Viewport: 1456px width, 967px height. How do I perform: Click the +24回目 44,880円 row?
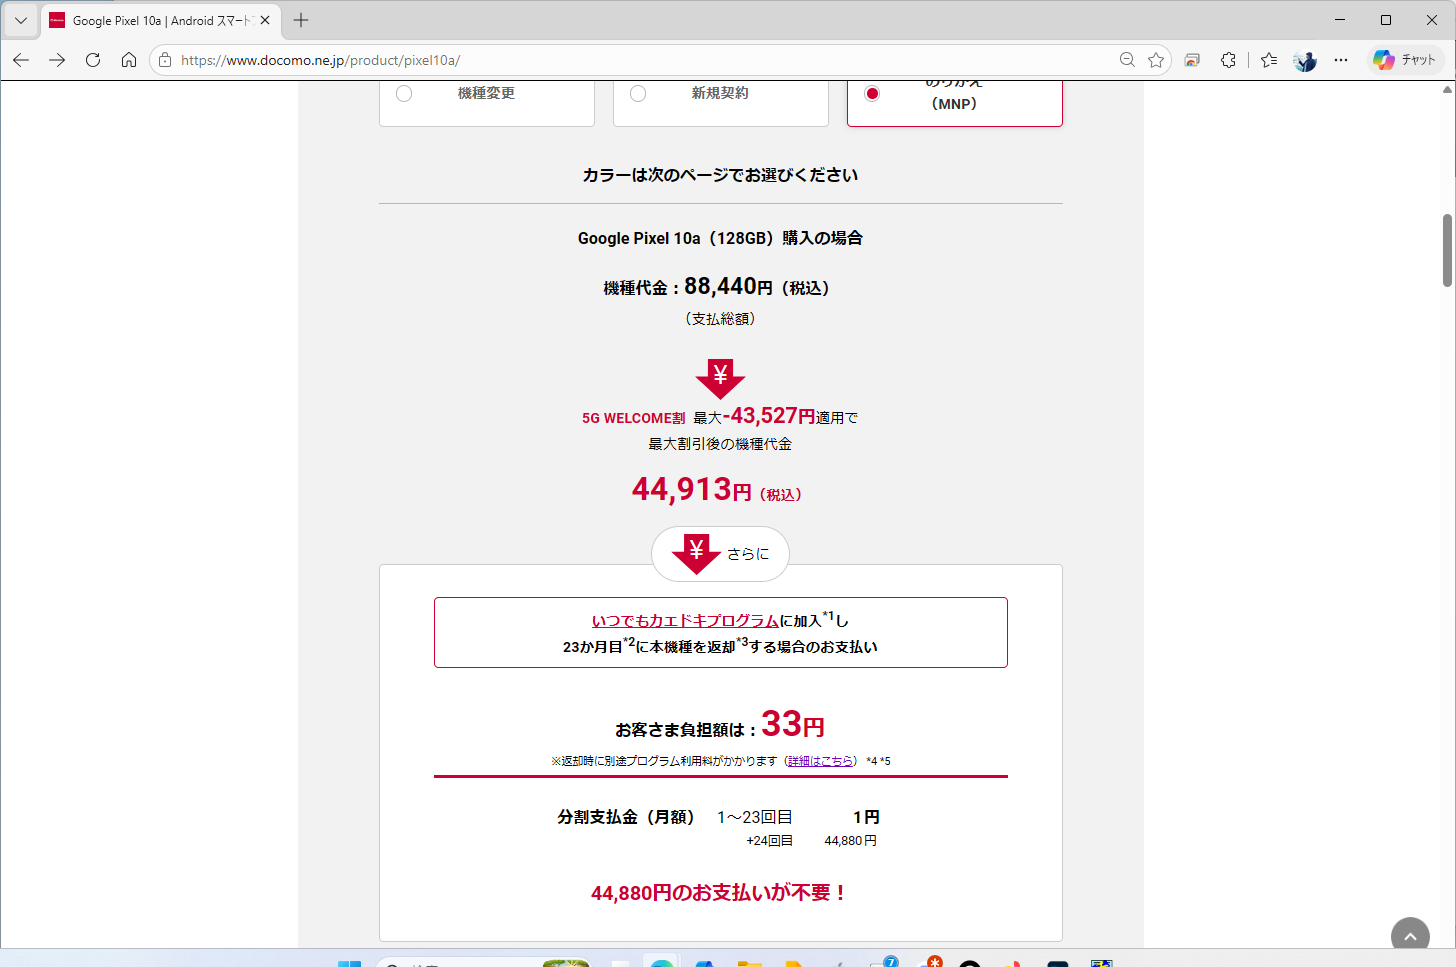pos(811,841)
